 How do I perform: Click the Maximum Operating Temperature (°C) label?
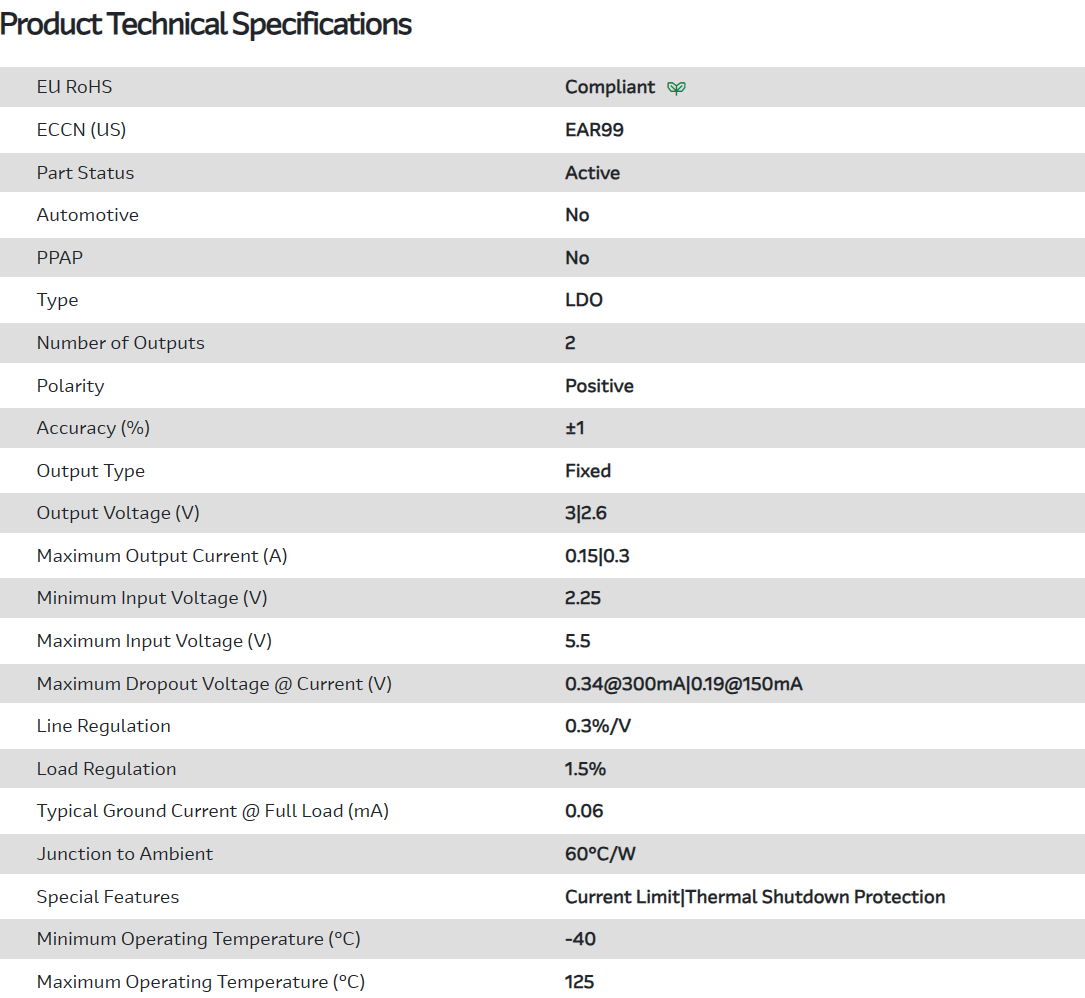pos(201,982)
